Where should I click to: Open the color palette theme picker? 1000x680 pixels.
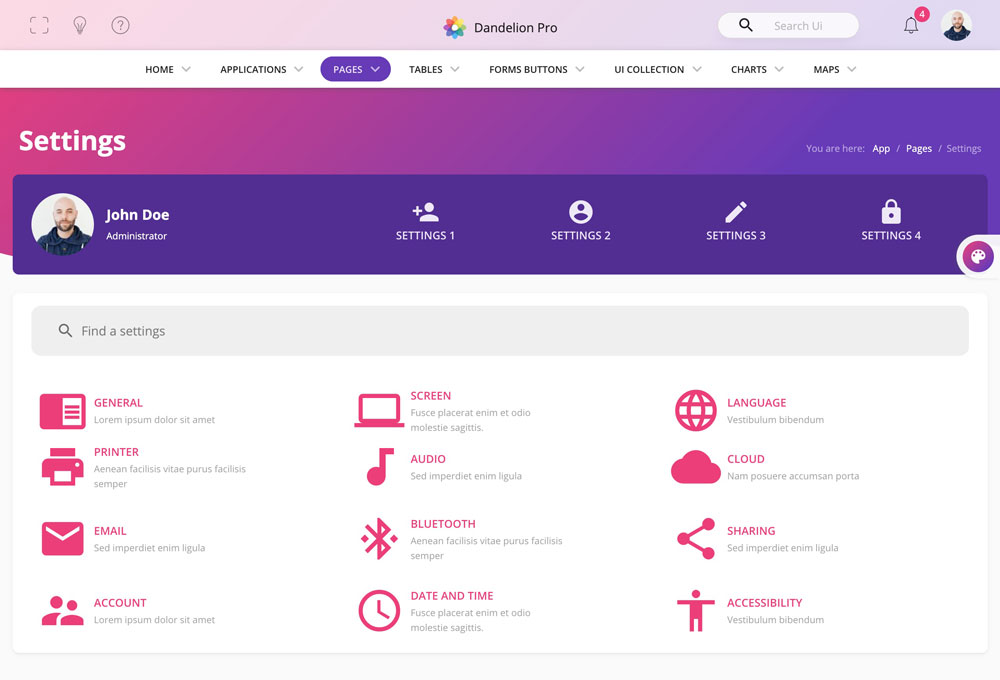coord(977,257)
